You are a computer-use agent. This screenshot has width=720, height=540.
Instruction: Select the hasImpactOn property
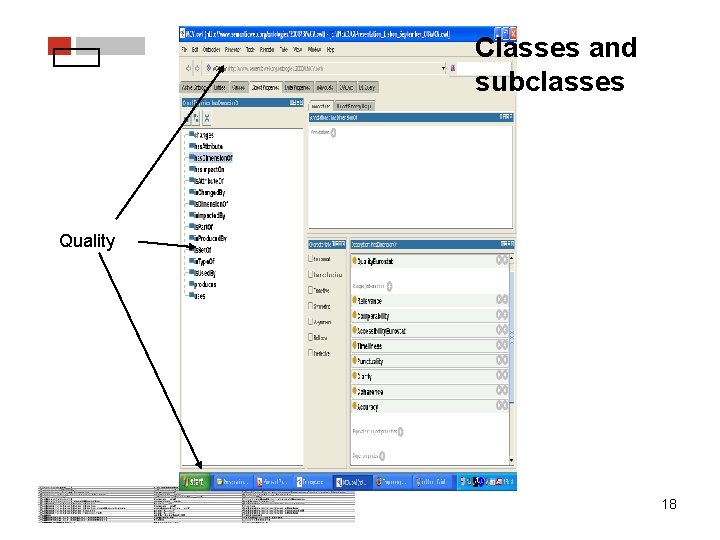[x=209, y=169]
